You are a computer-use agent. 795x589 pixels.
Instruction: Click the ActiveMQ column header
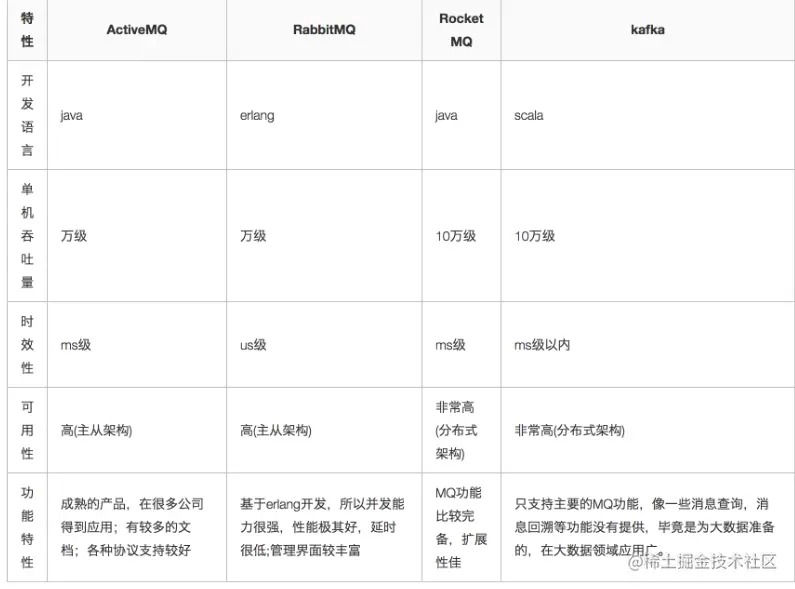tap(137, 30)
